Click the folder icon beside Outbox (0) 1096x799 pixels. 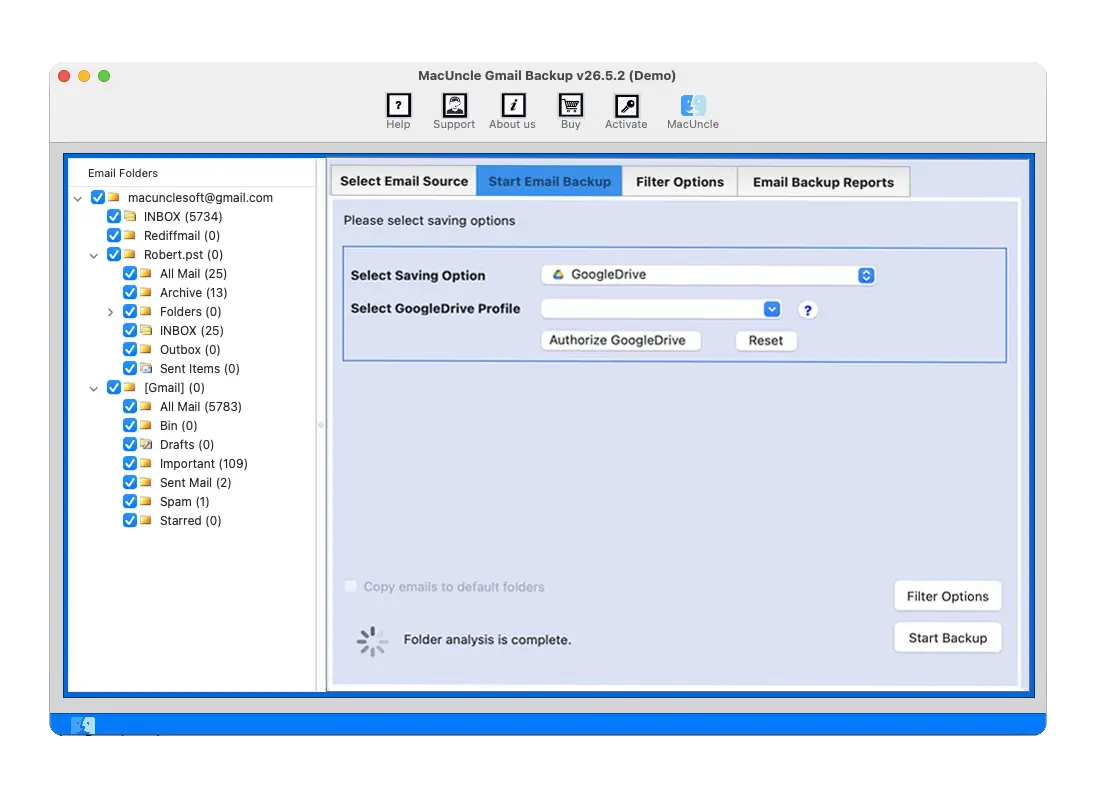click(x=146, y=349)
